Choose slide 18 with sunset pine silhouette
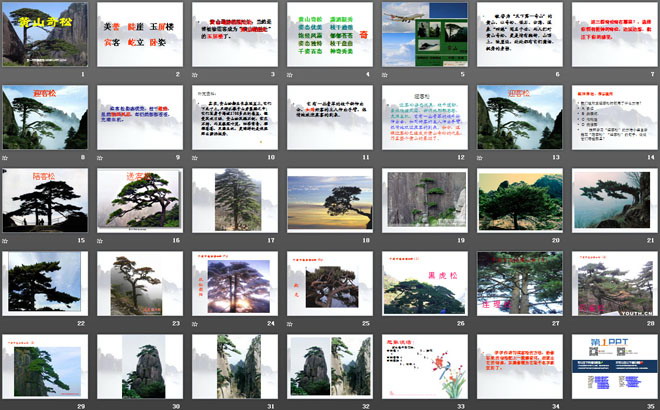 tap(329, 200)
